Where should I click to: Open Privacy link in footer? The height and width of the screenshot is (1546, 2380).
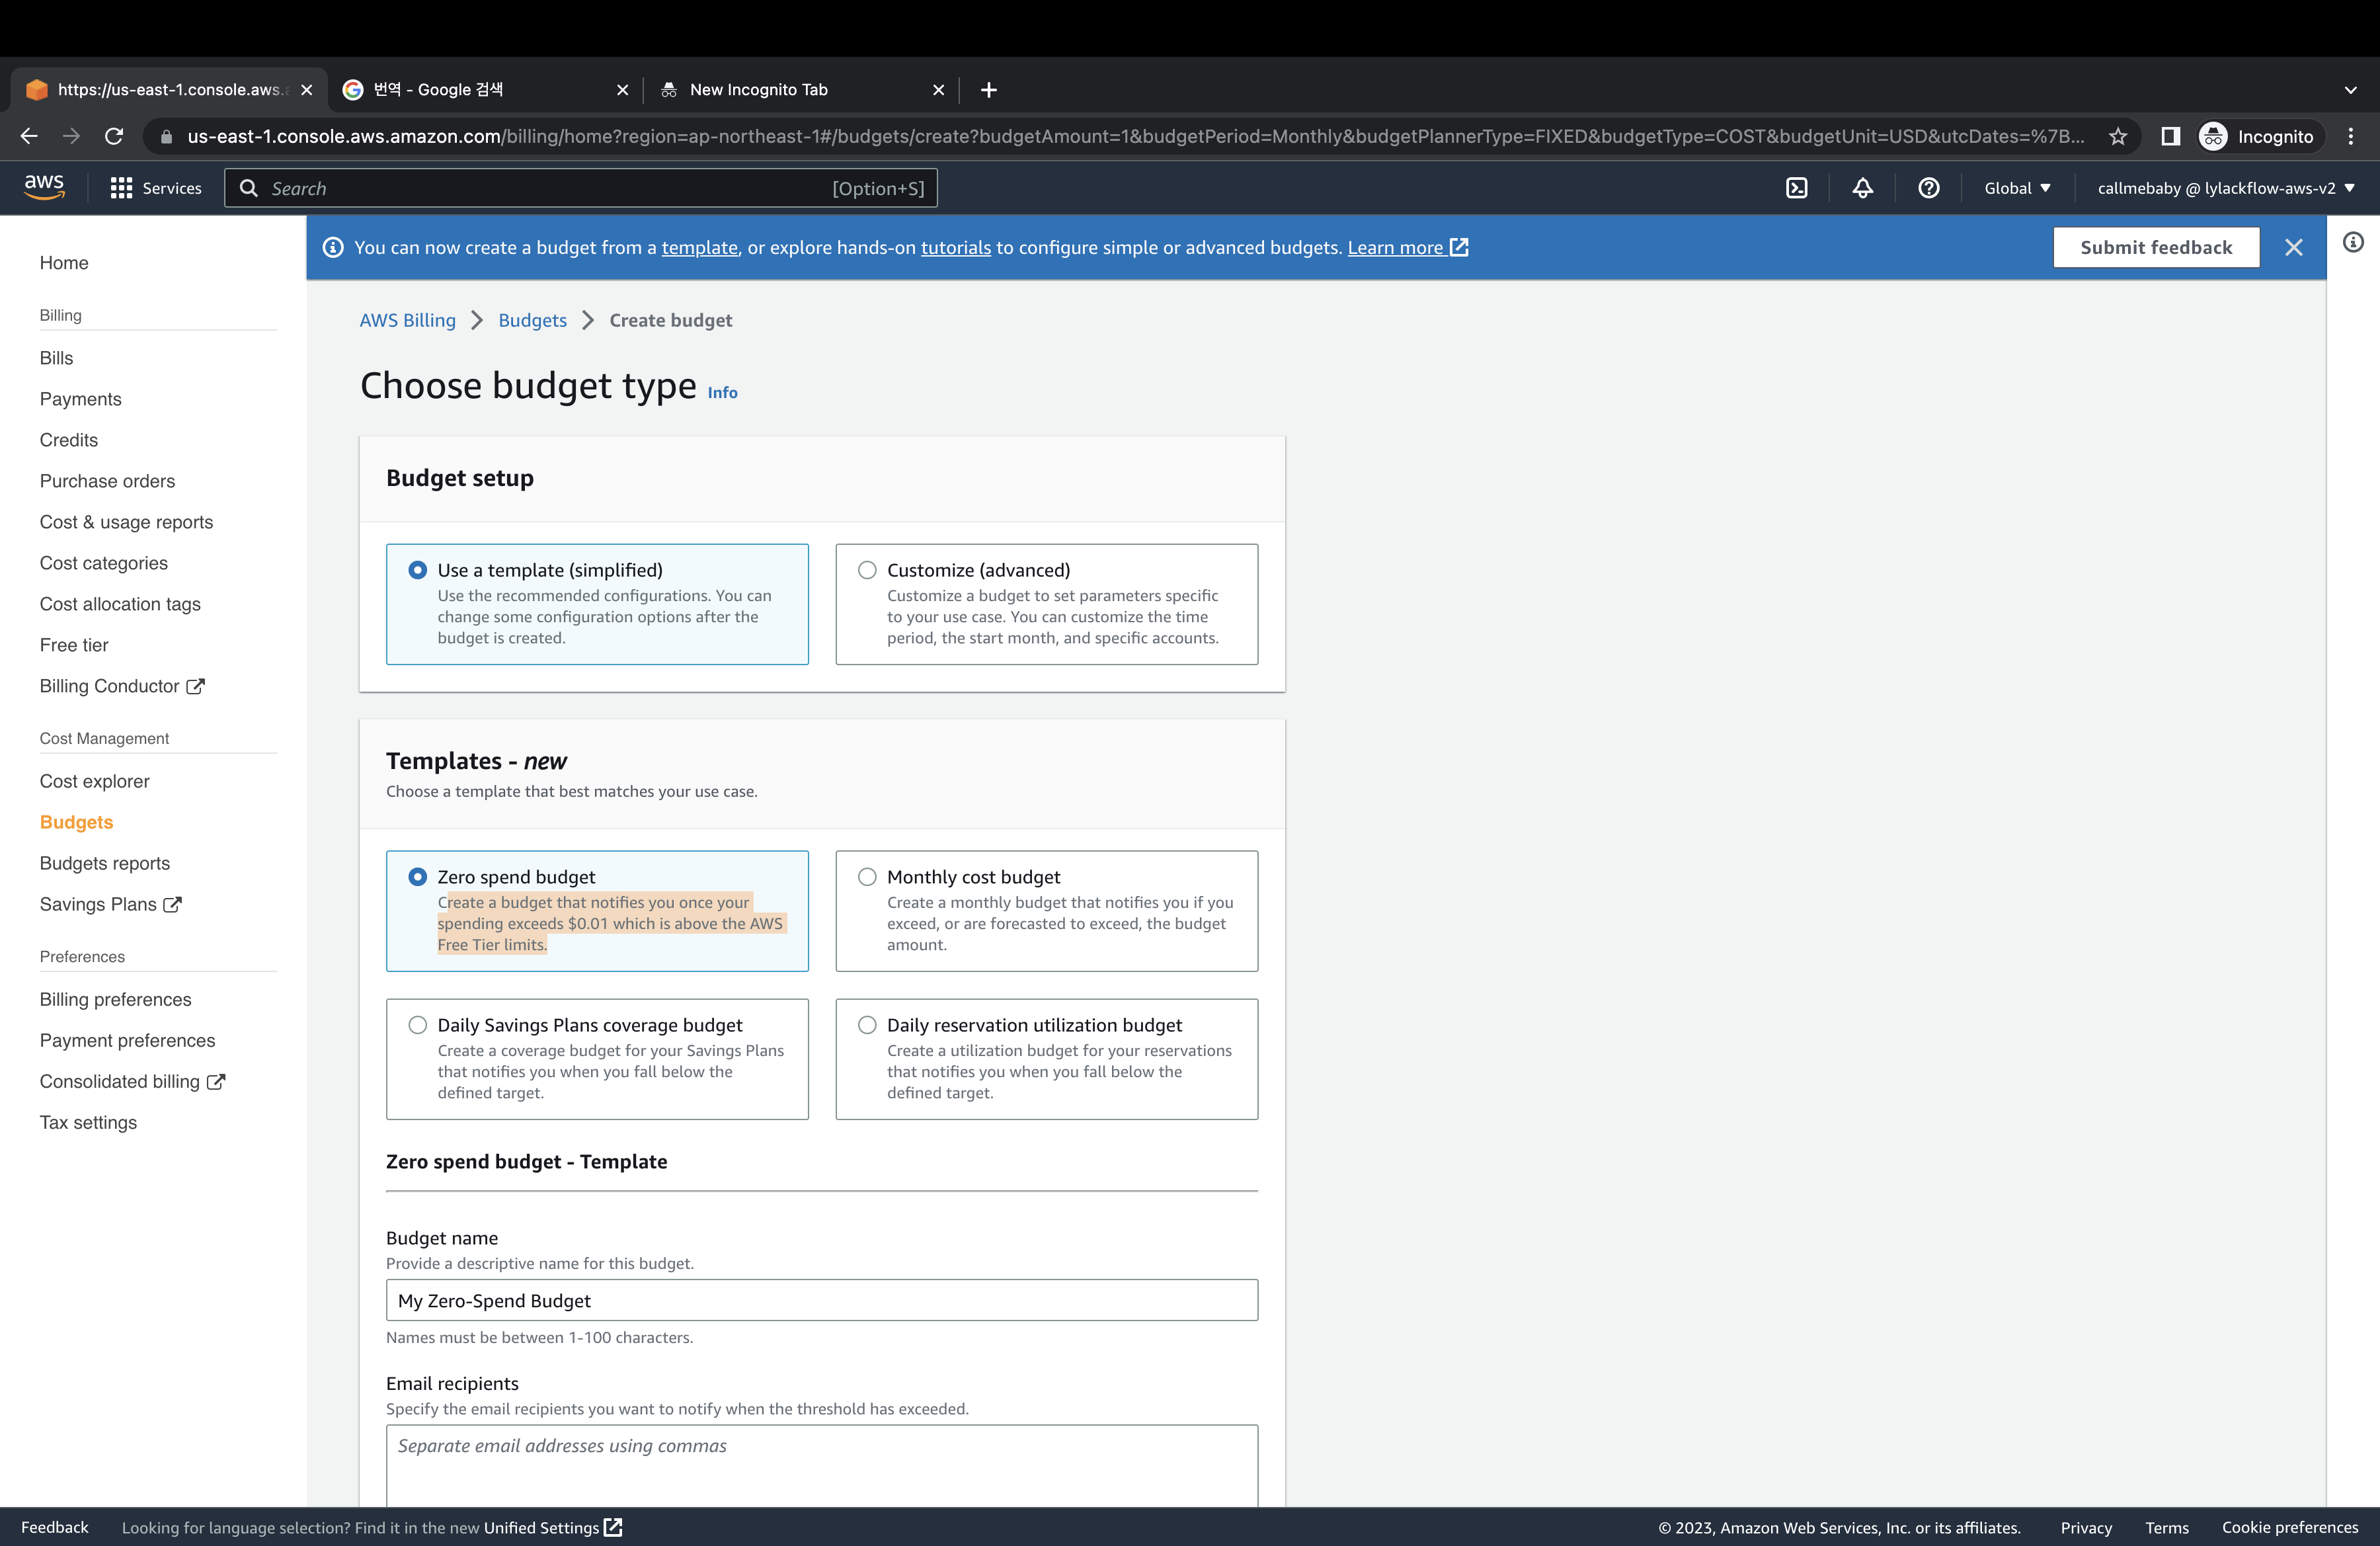coord(2086,1527)
